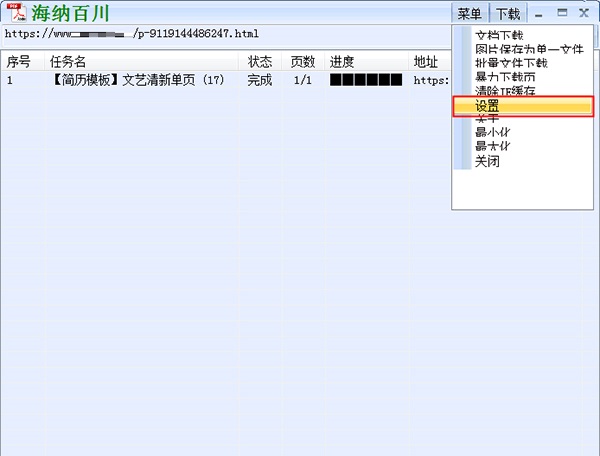Choose 最小化 in the dropdown menu
This screenshot has height=456, width=600.
493,132
